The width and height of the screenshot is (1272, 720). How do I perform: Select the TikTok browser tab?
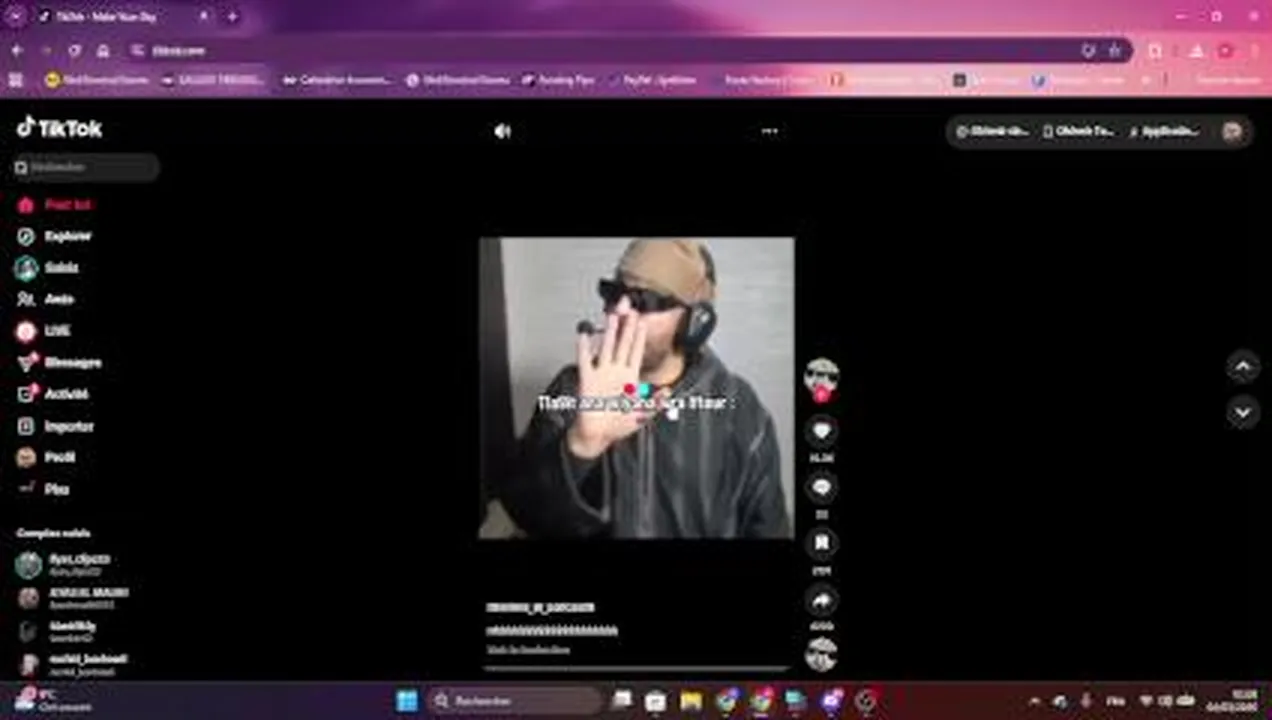pyautogui.click(x=120, y=16)
